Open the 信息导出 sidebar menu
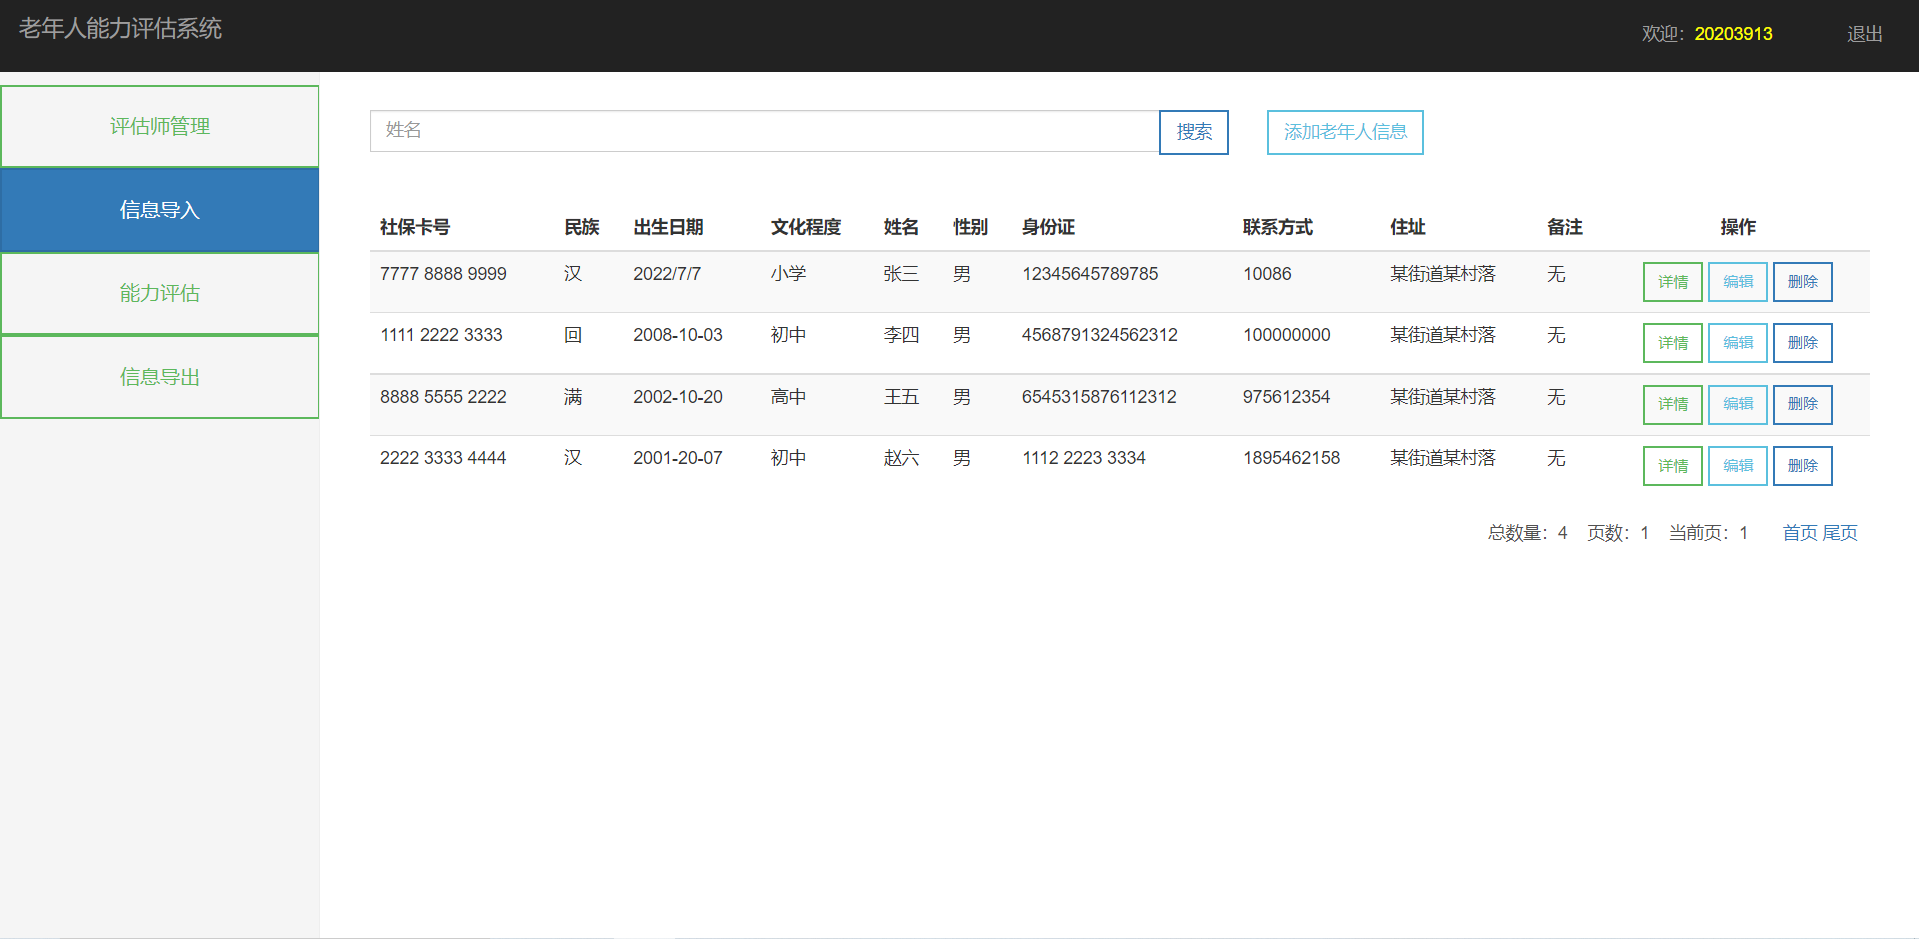Viewport: 1919px width, 939px height. click(x=160, y=377)
